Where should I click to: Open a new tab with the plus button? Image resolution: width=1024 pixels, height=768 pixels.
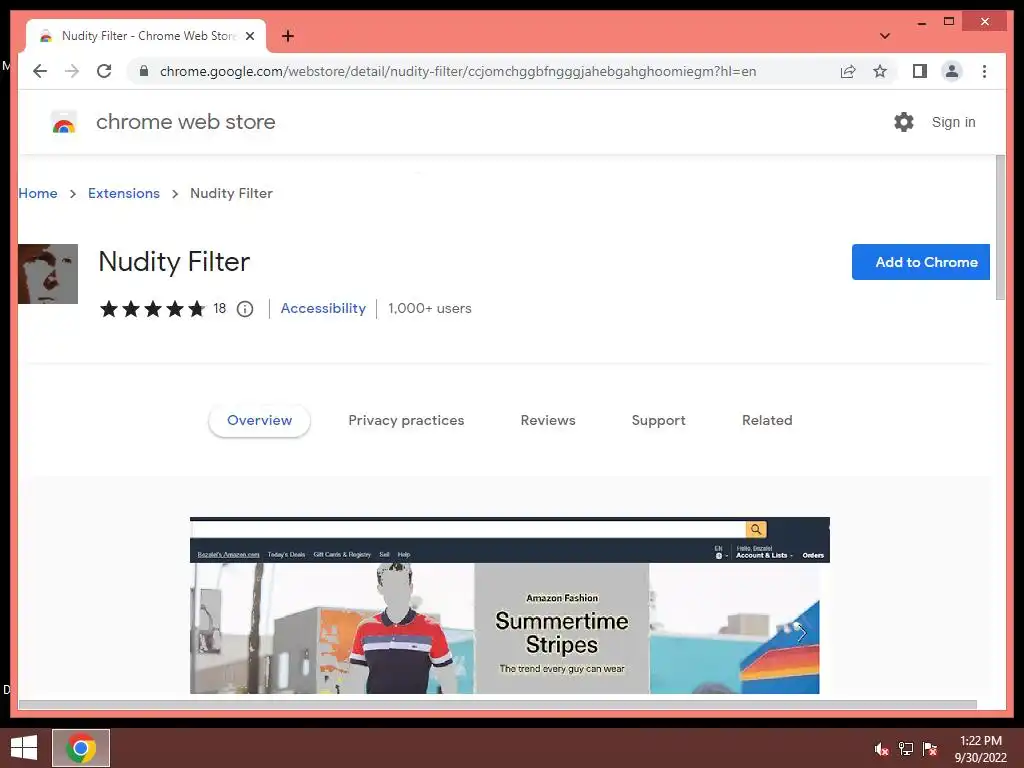(288, 36)
